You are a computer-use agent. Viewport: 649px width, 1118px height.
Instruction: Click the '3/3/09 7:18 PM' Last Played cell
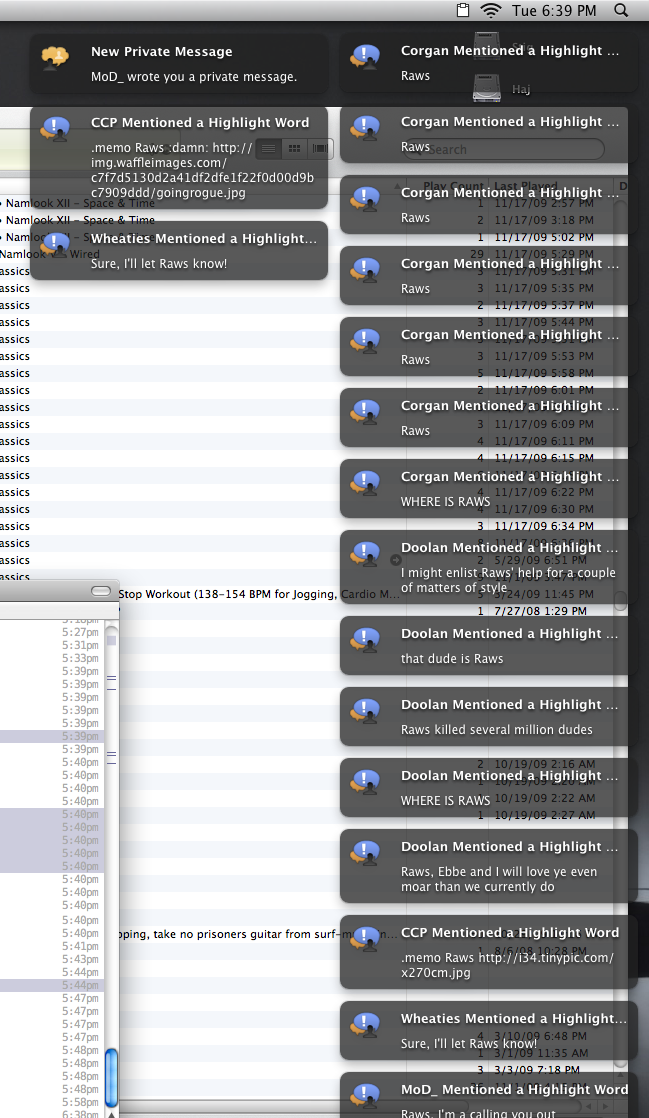pyautogui.click(x=537, y=1070)
